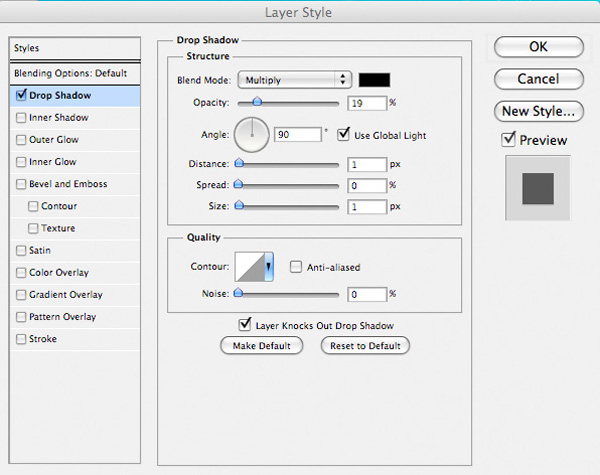Select the Drop Shadow list row
The width and height of the screenshot is (600, 475).
click(x=75, y=96)
